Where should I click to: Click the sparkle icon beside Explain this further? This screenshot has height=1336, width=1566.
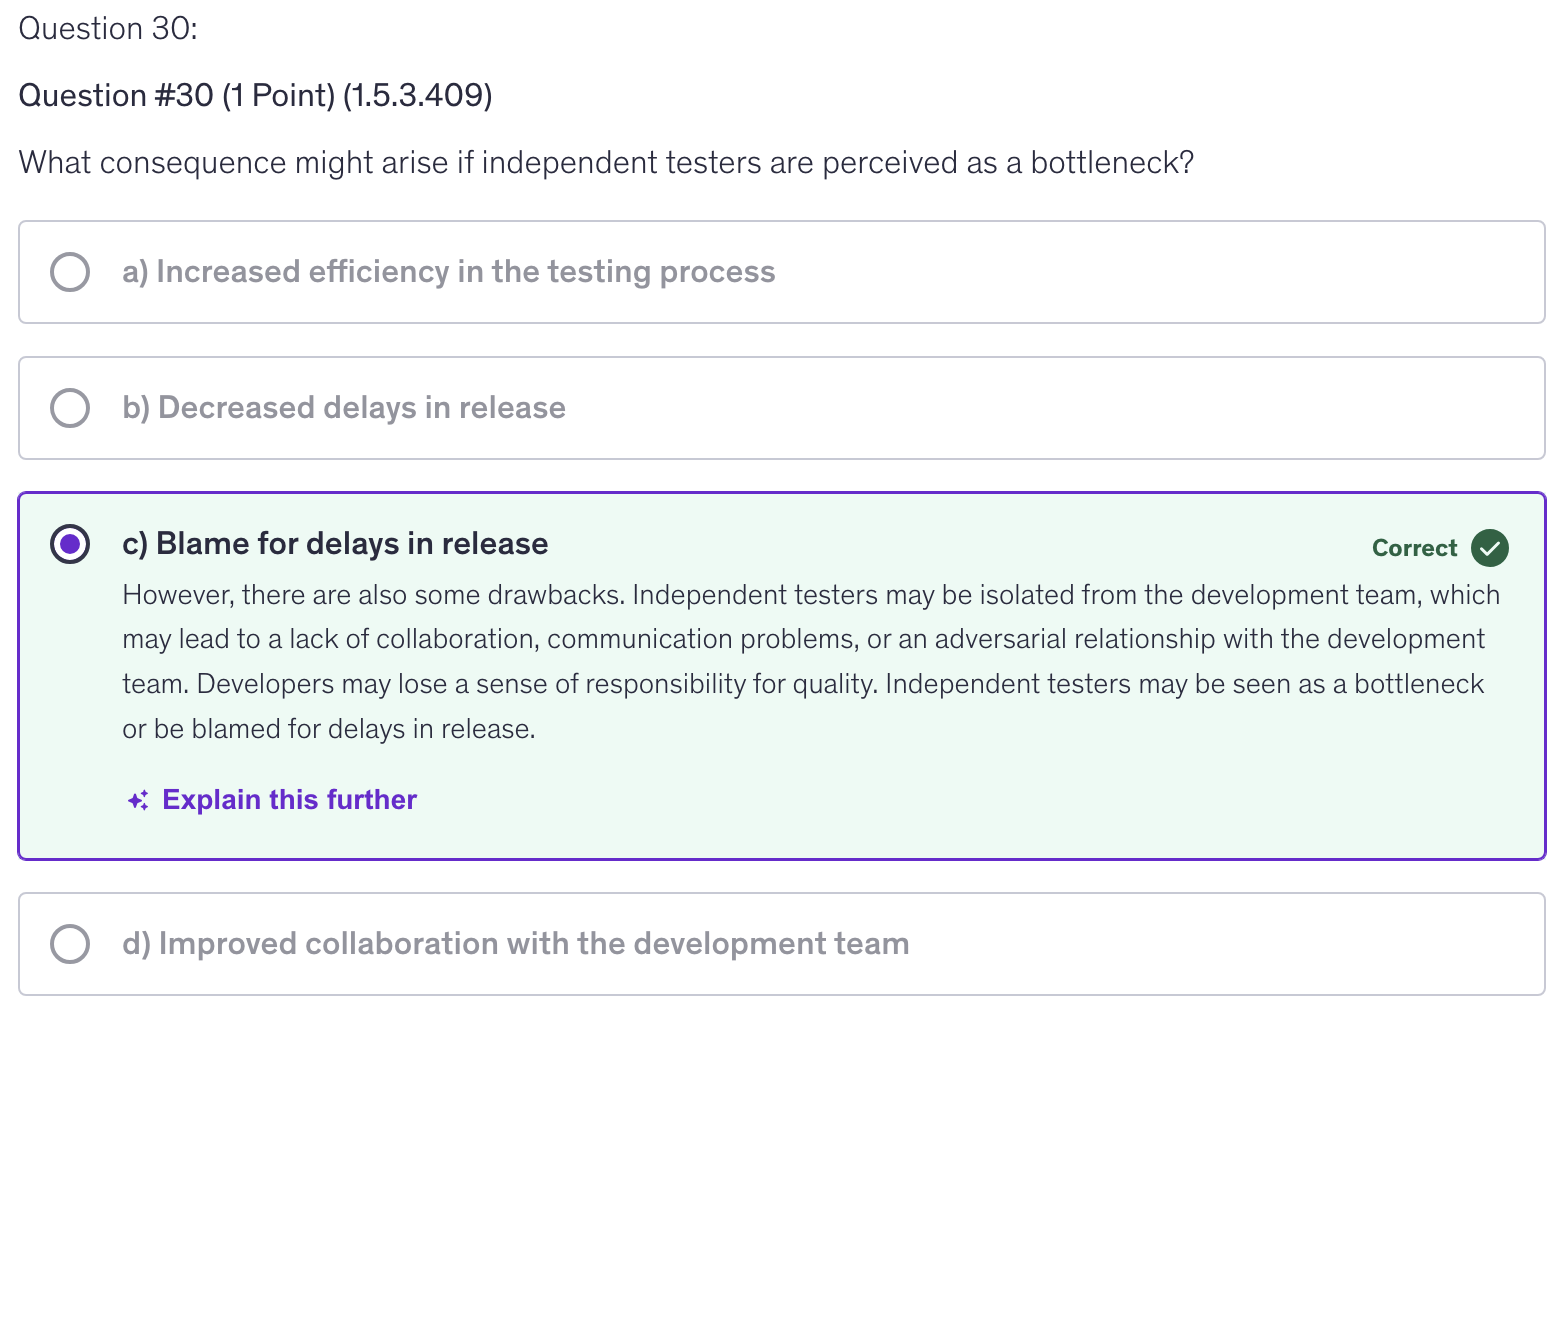[138, 800]
